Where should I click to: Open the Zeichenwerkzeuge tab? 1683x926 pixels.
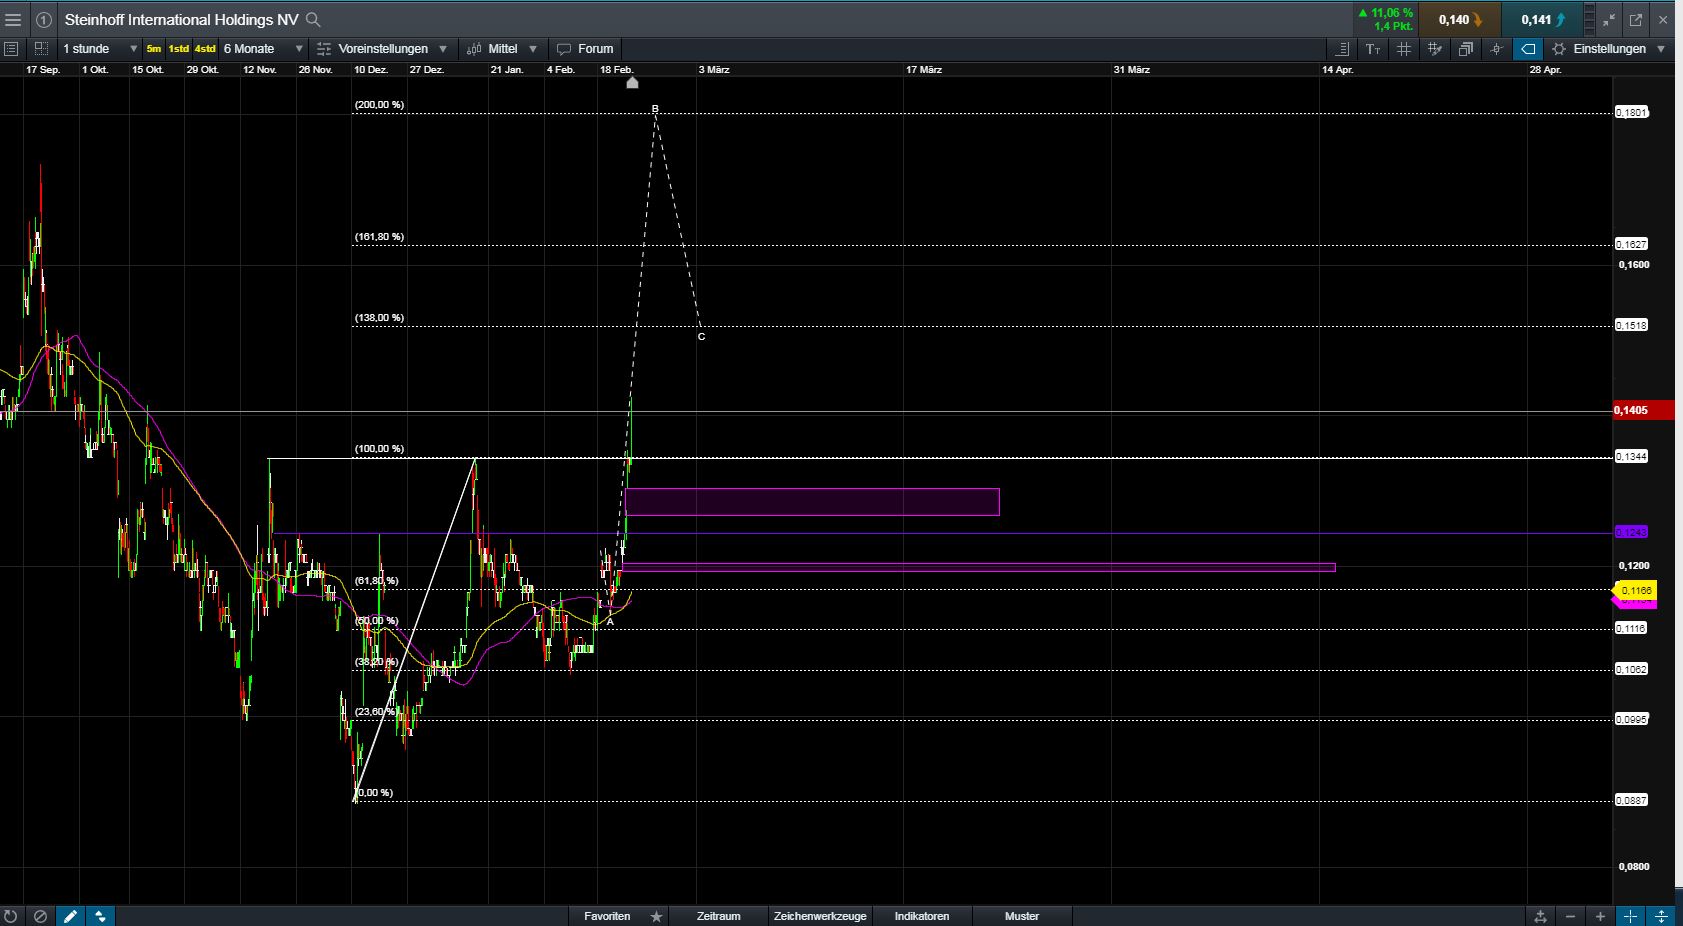[819, 916]
